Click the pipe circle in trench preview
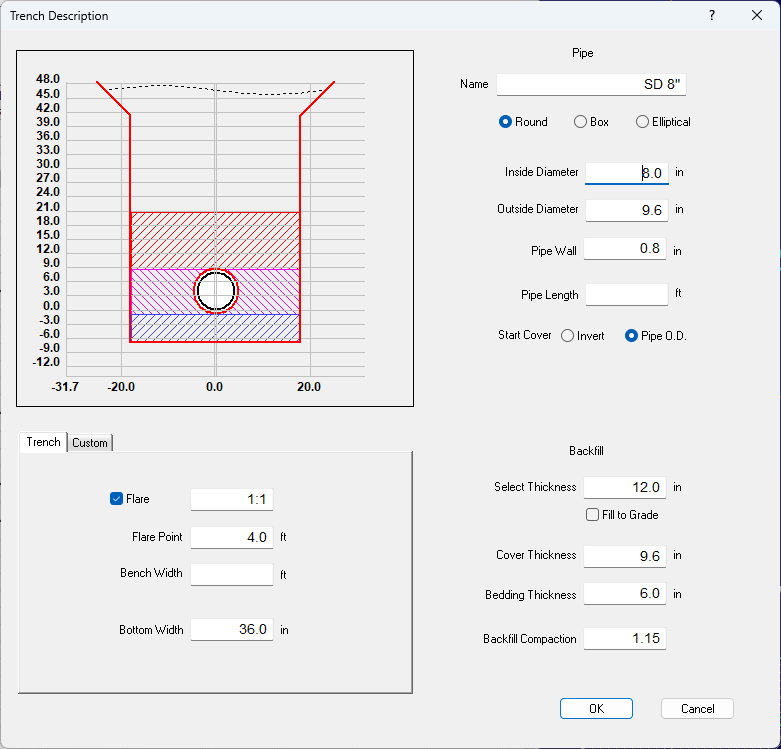The height and width of the screenshot is (749, 781). point(215,291)
